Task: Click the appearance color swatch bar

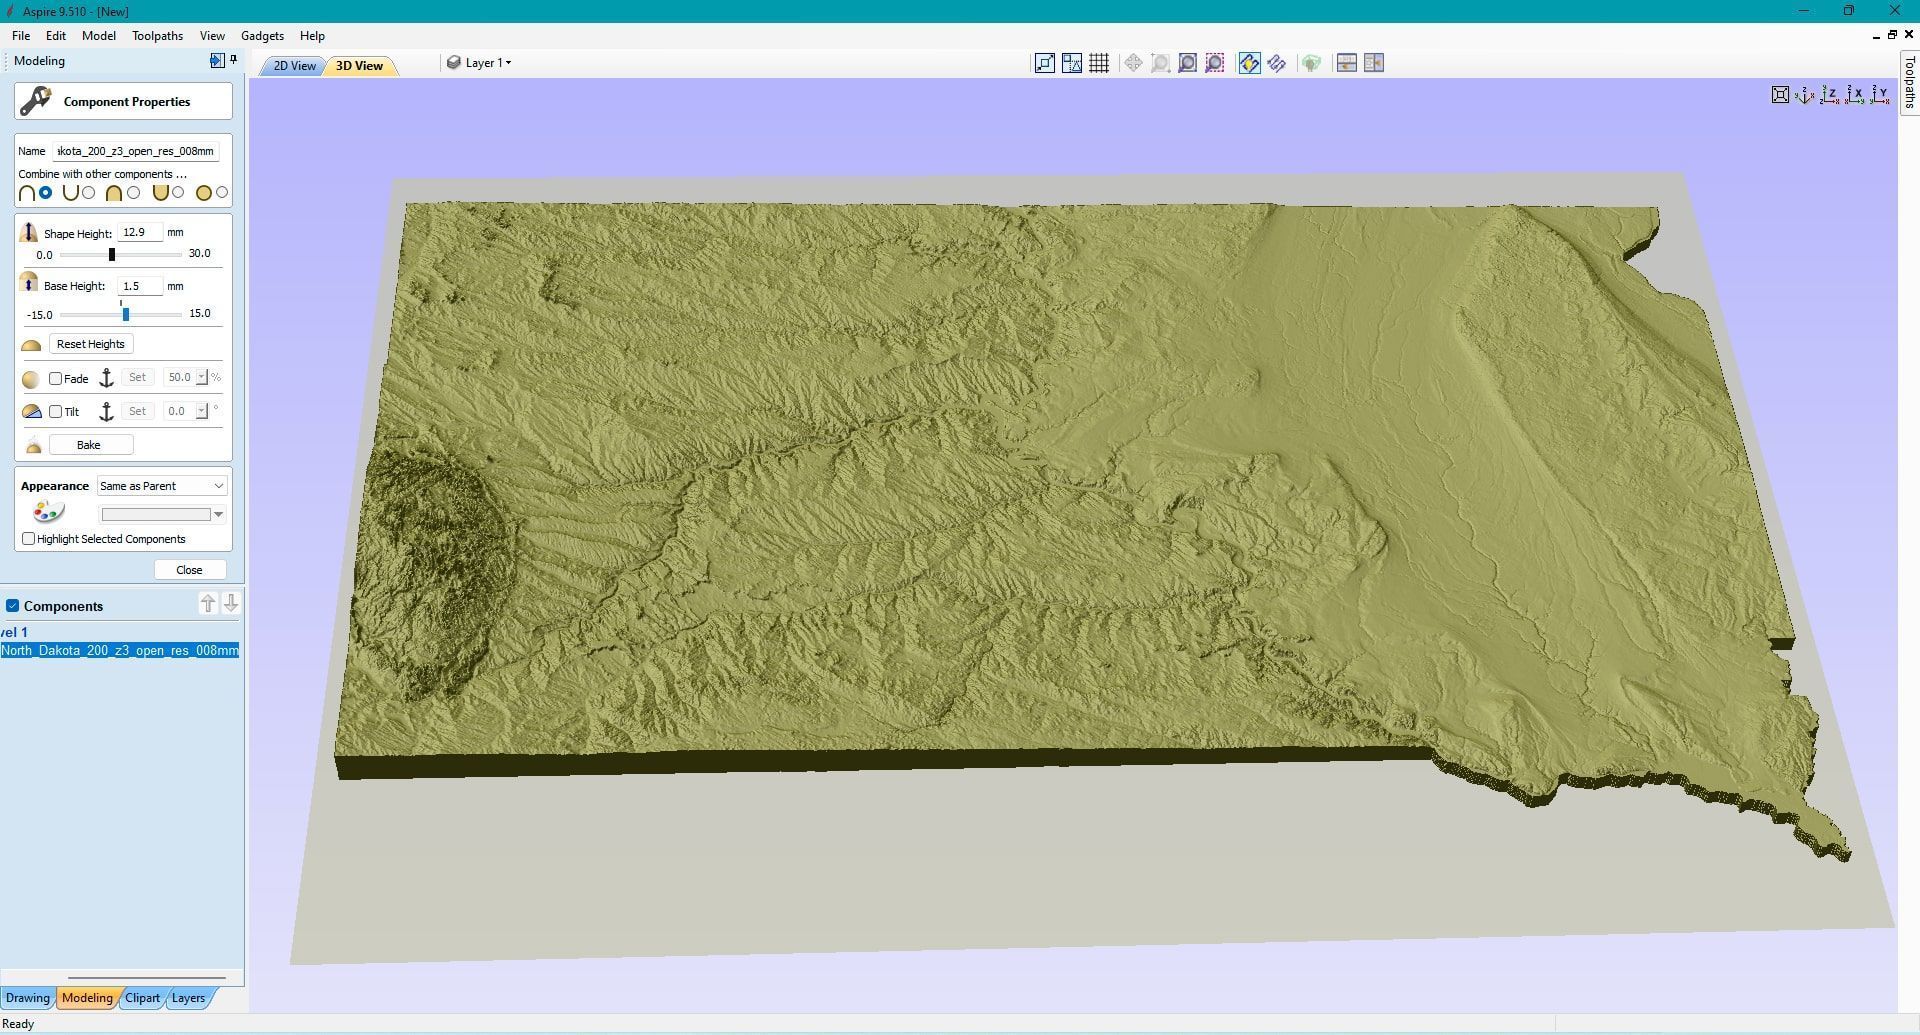Action: 156,515
